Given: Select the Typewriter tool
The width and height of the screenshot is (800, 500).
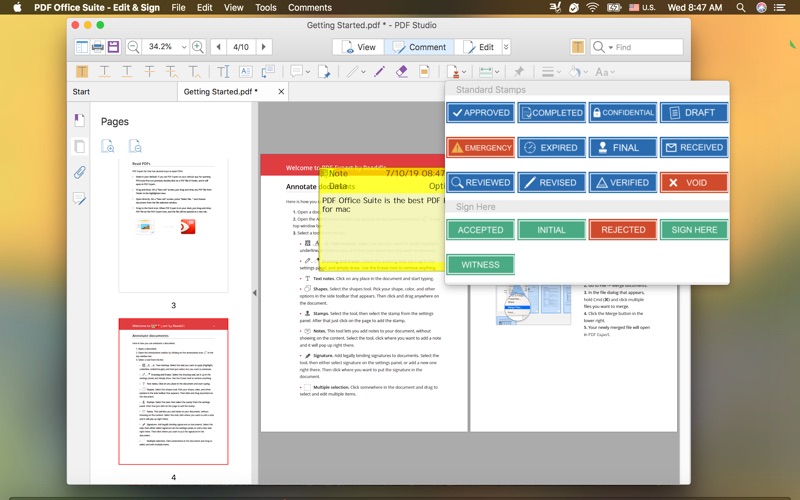Looking at the screenshot, I should point(223,71).
